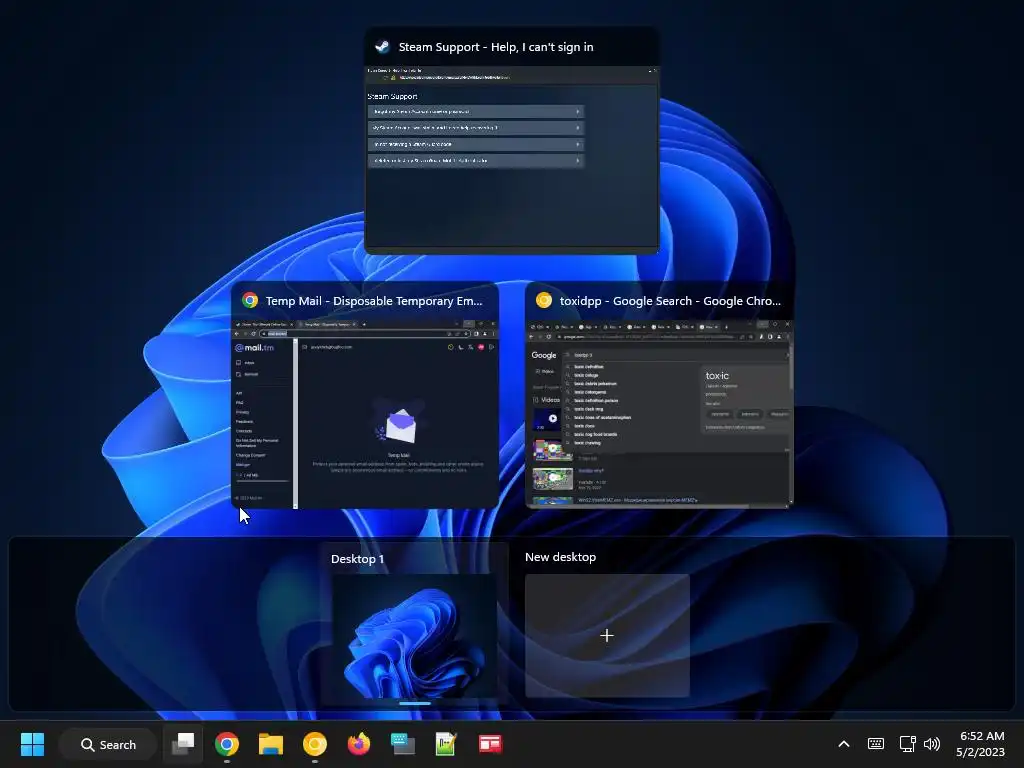Open the volume tray icon
The height and width of the screenshot is (768, 1024).
tap(932, 744)
